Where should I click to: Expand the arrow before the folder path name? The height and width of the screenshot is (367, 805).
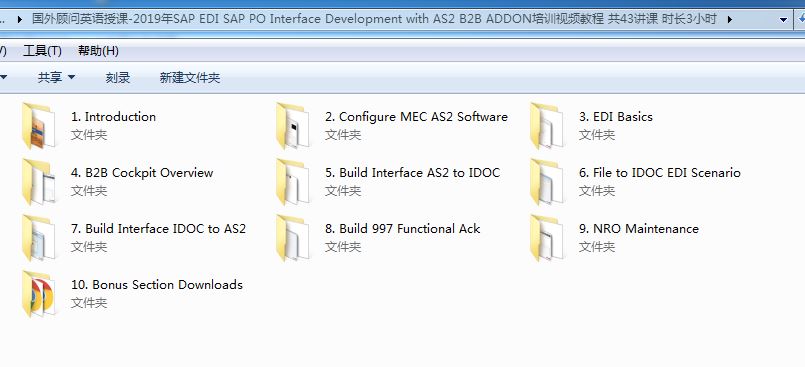[x=20, y=20]
